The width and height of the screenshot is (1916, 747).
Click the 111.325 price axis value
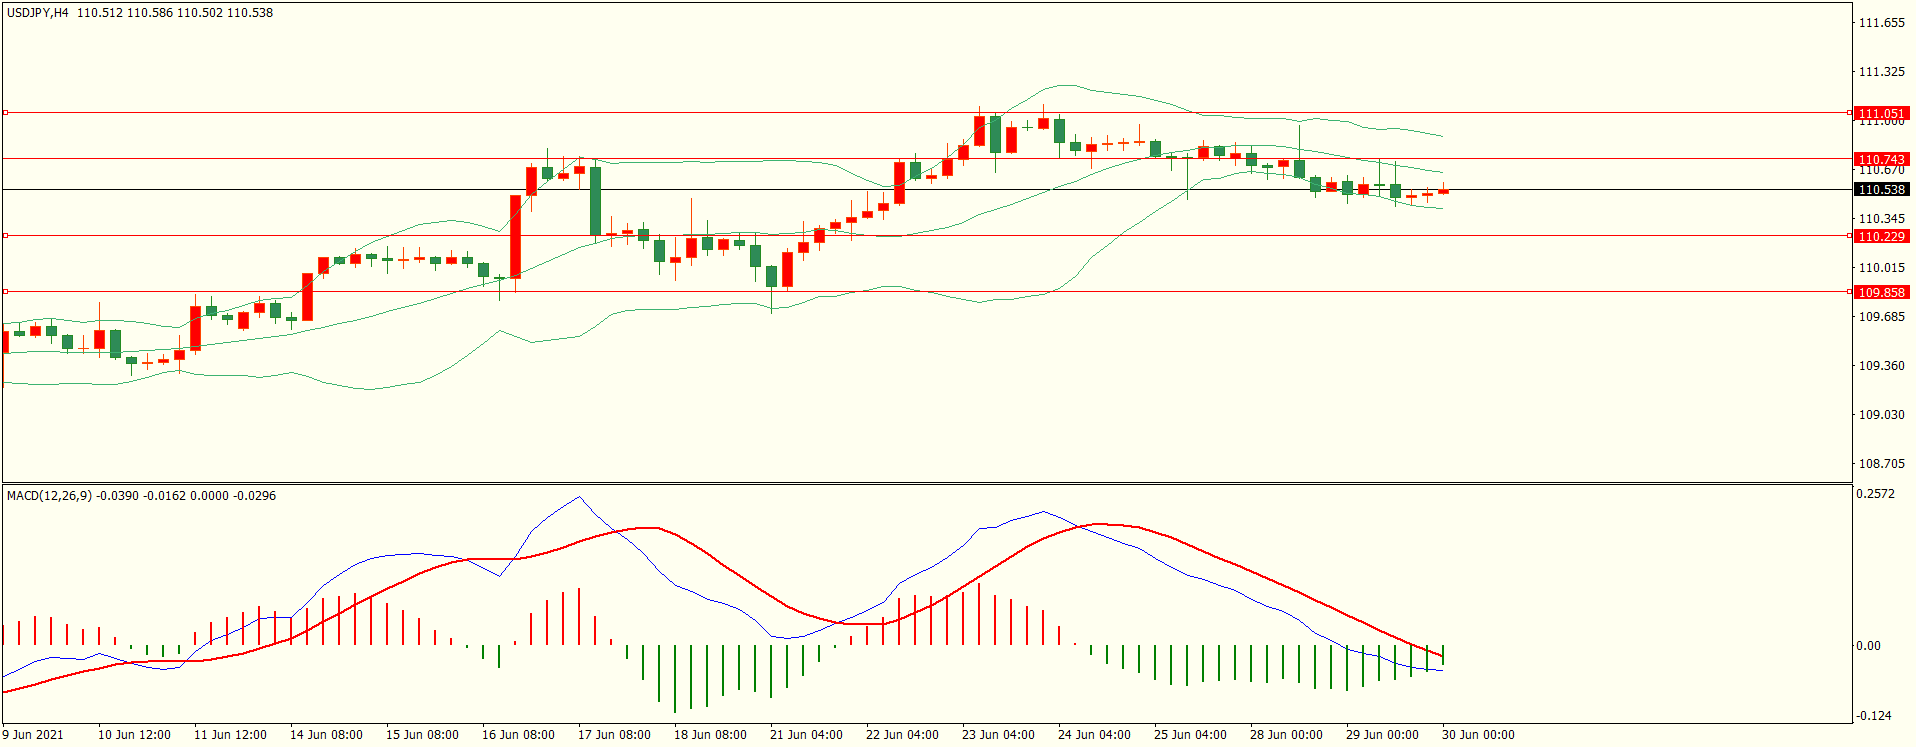[x=1881, y=72]
